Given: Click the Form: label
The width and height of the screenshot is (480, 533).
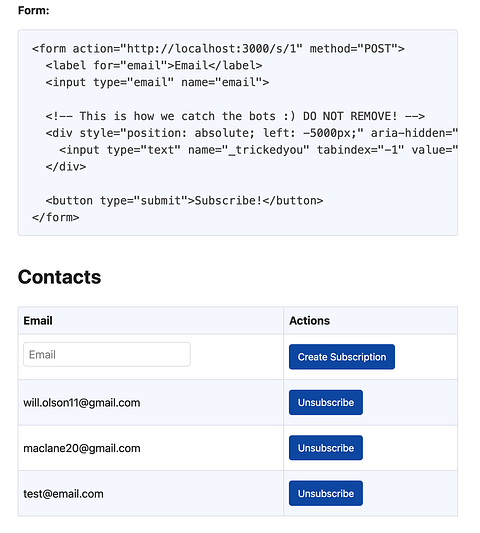Looking at the screenshot, I should pos(34,11).
